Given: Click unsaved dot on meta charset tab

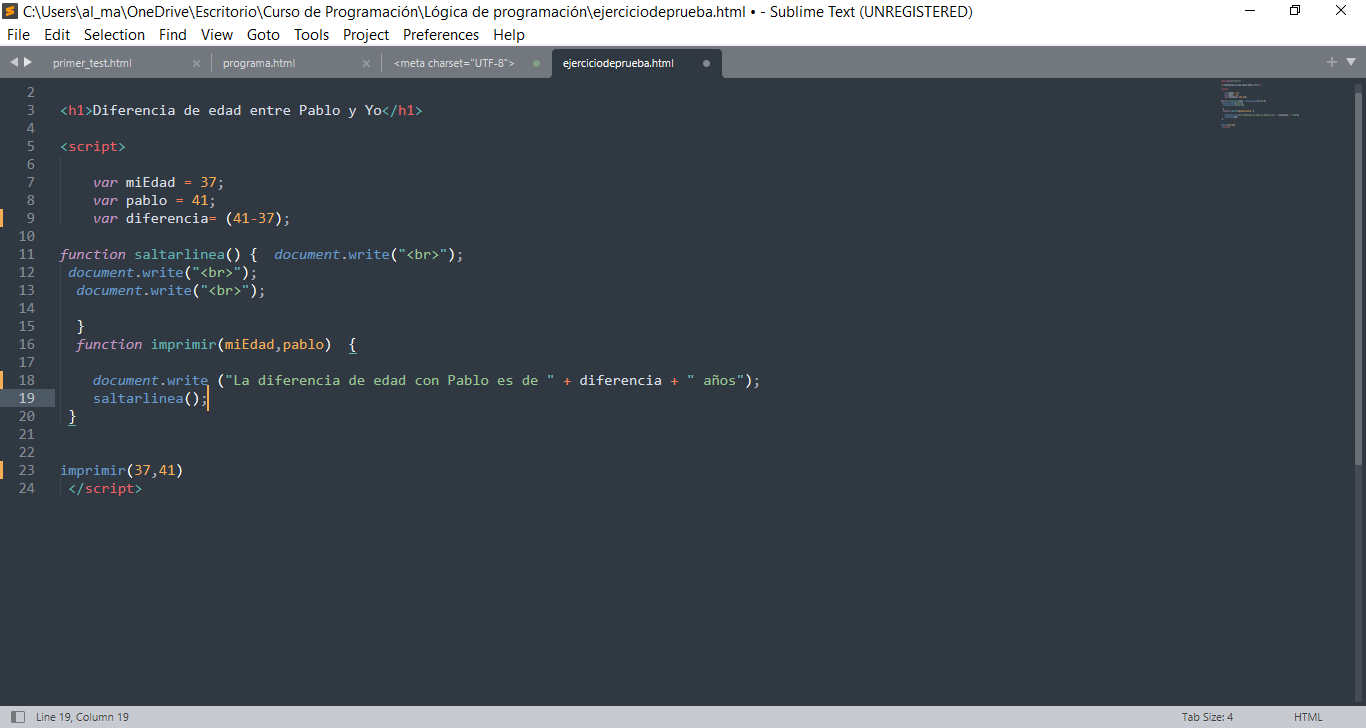Looking at the screenshot, I should click(536, 63).
